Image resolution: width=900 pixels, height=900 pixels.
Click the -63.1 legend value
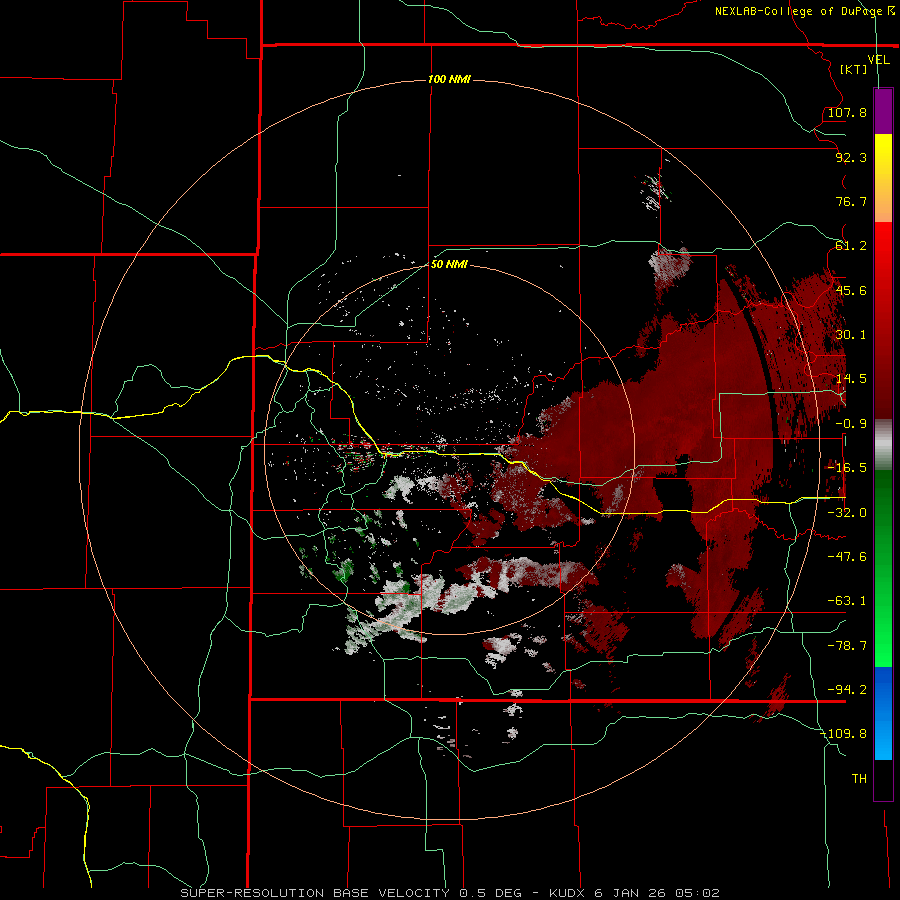tap(847, 601)
